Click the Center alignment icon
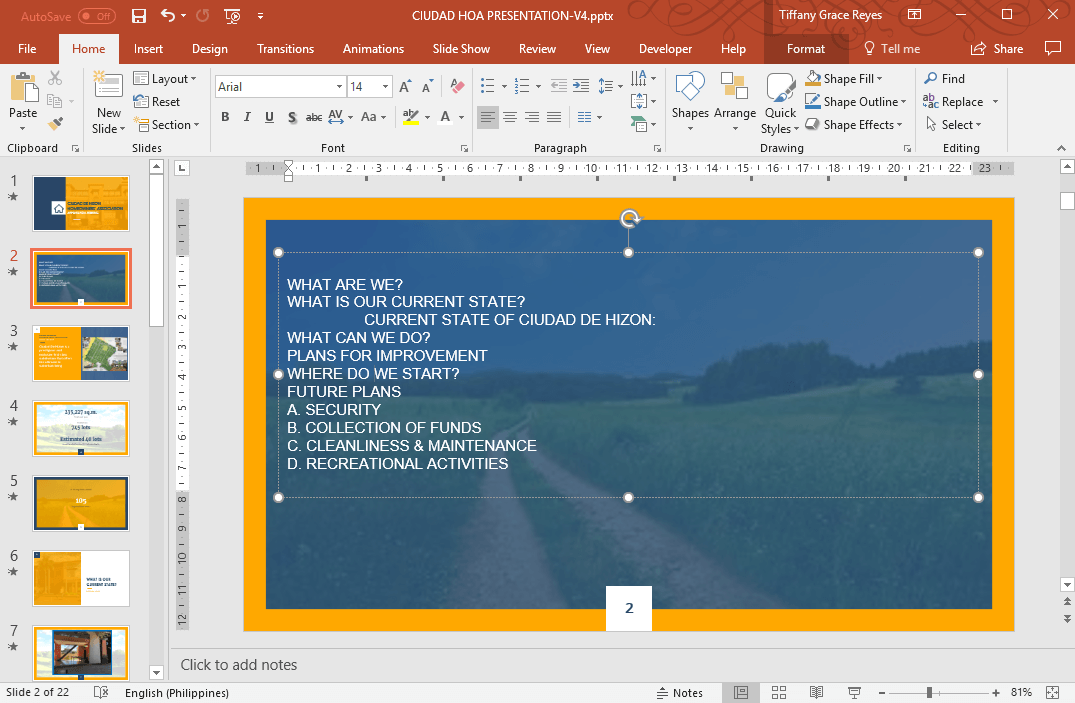Image resolution: width=1075 pixels, height=703 pixels. tap(510, 117)
